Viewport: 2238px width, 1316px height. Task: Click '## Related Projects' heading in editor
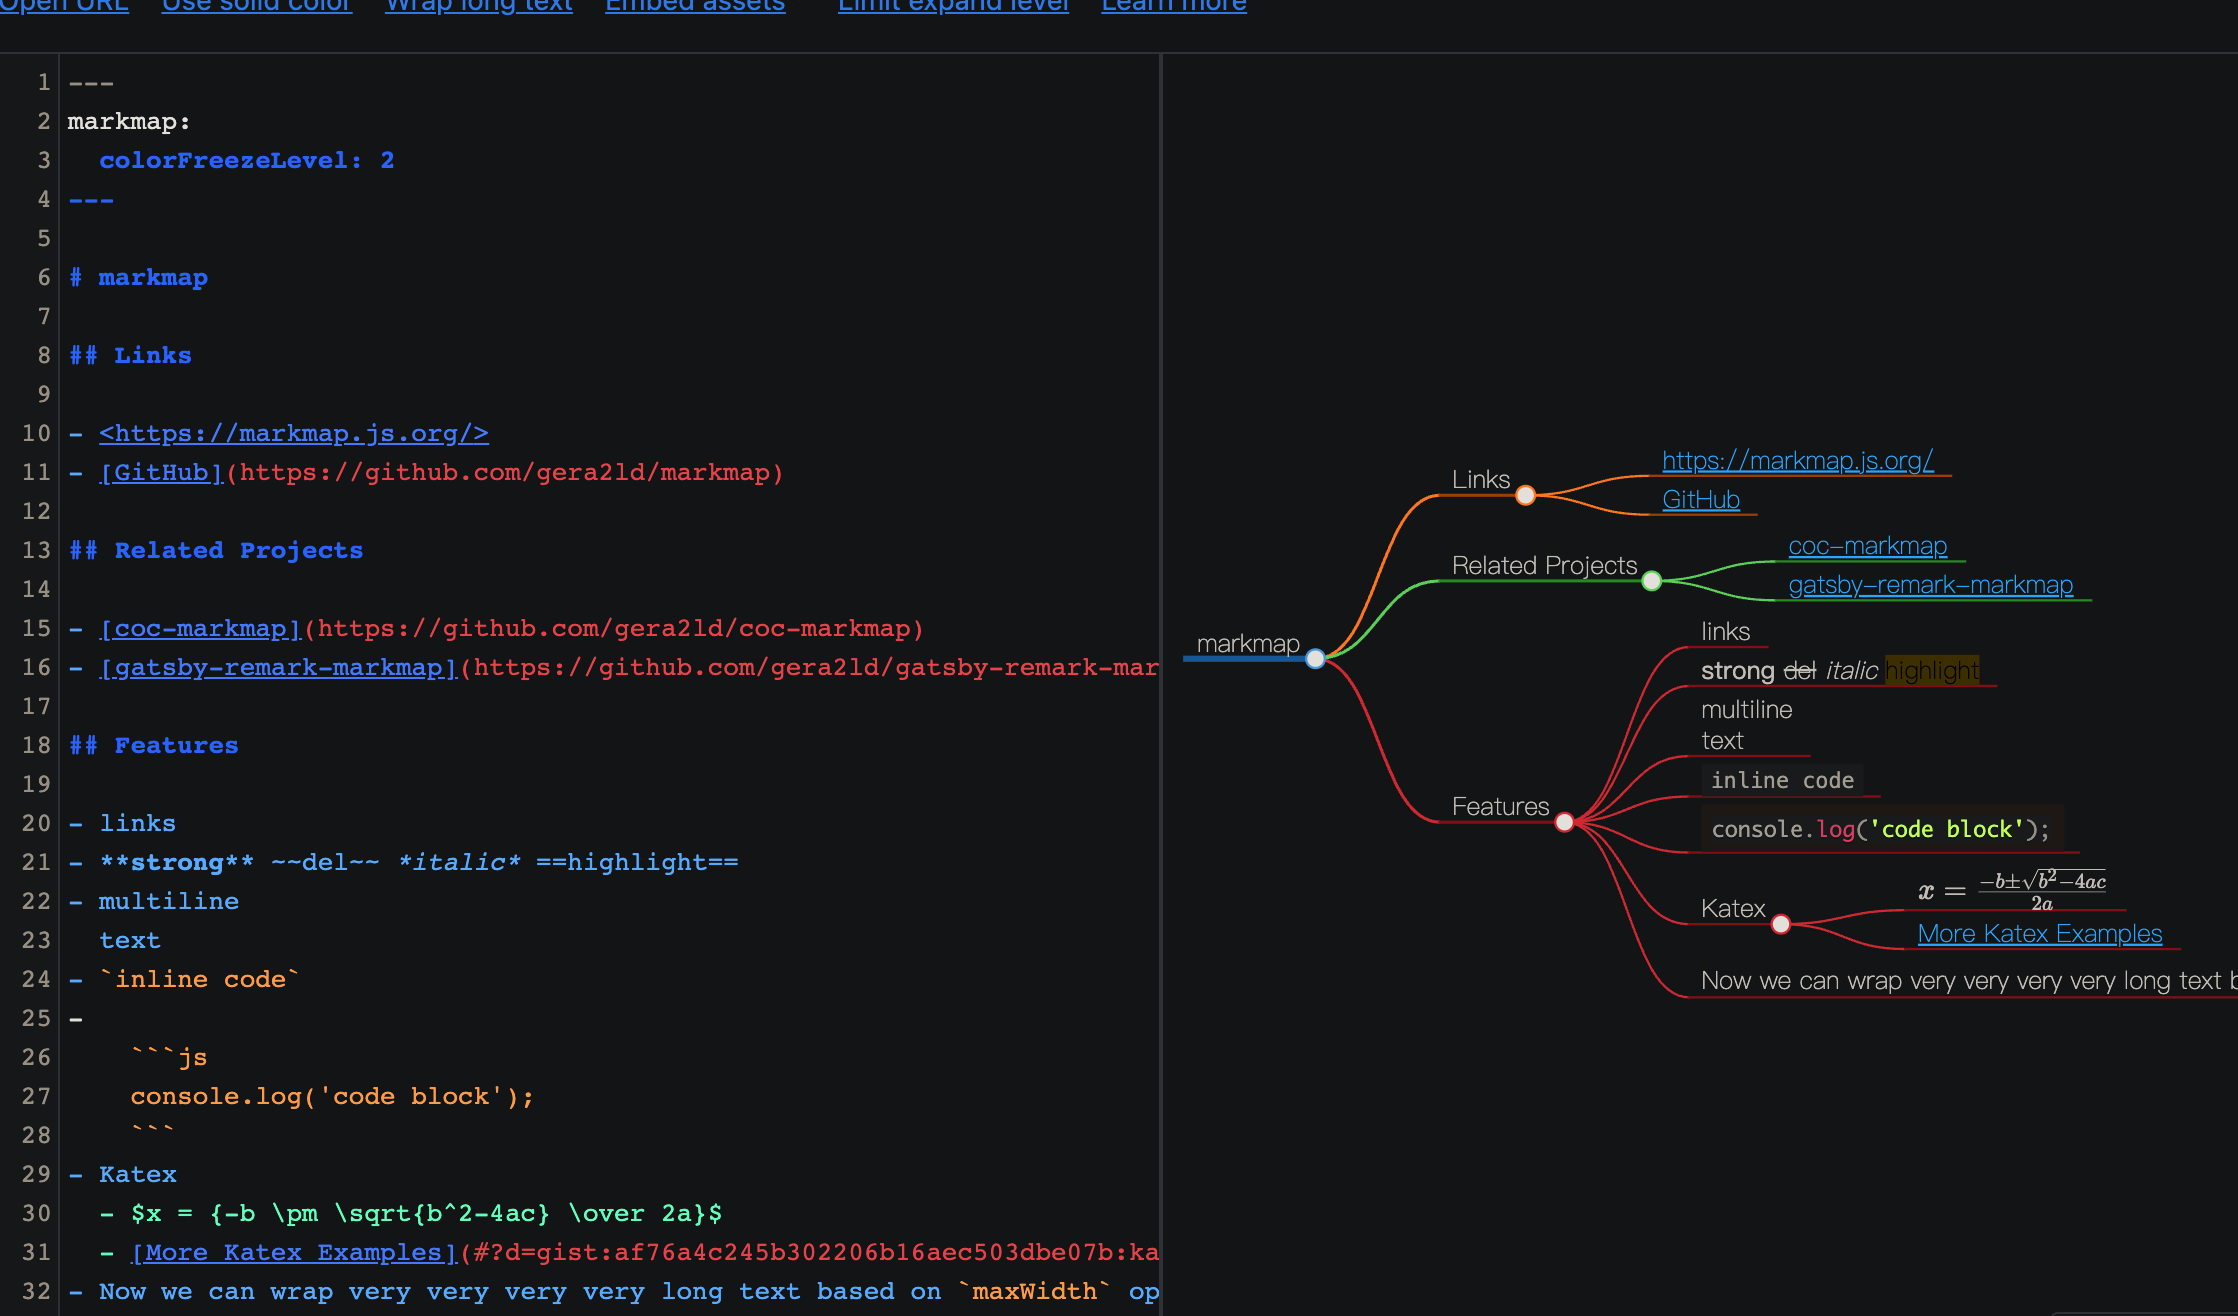(x=216, y=550)
